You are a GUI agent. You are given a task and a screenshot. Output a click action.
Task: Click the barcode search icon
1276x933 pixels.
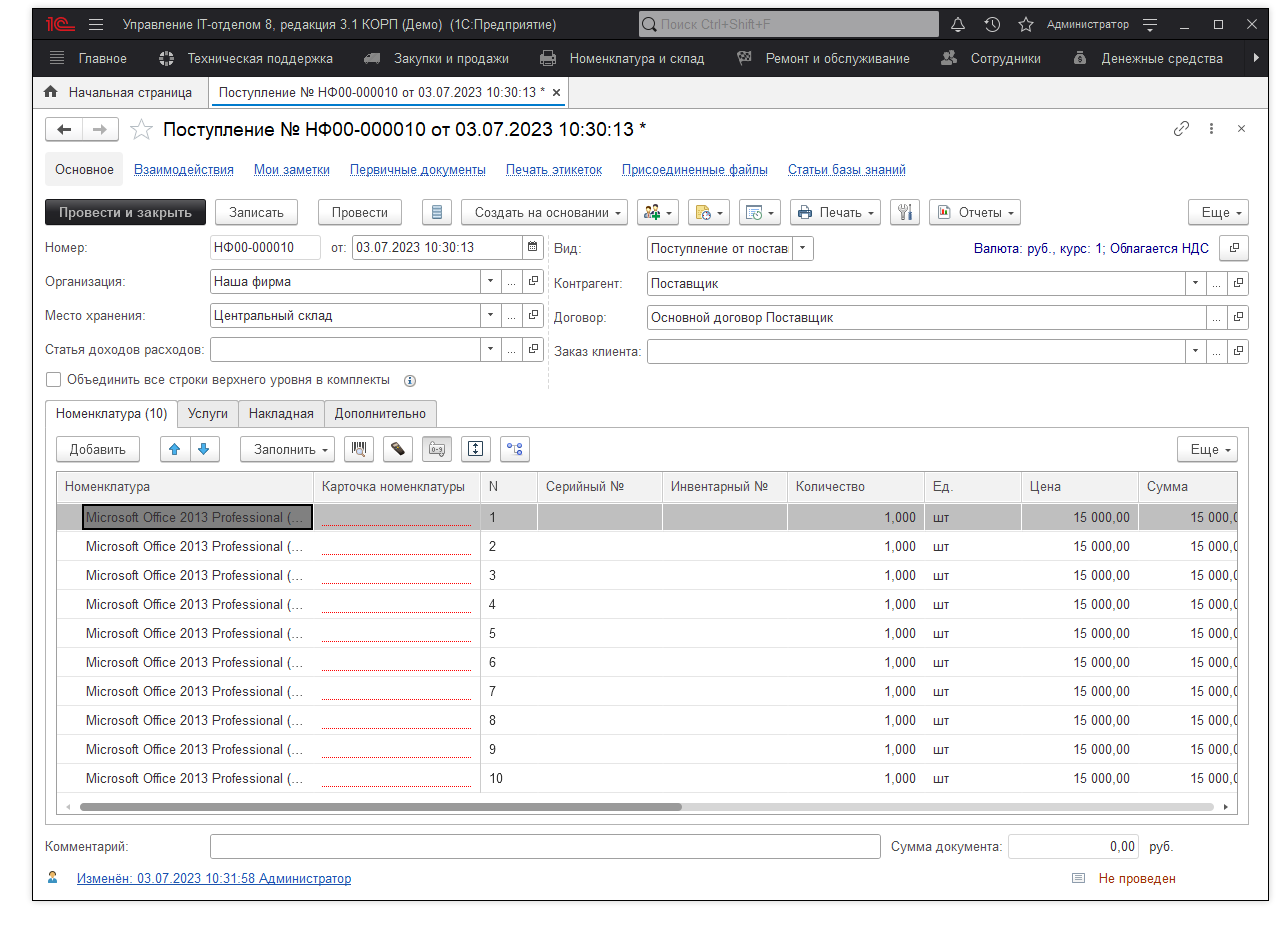pyautogui.click(x=359, y=450)
